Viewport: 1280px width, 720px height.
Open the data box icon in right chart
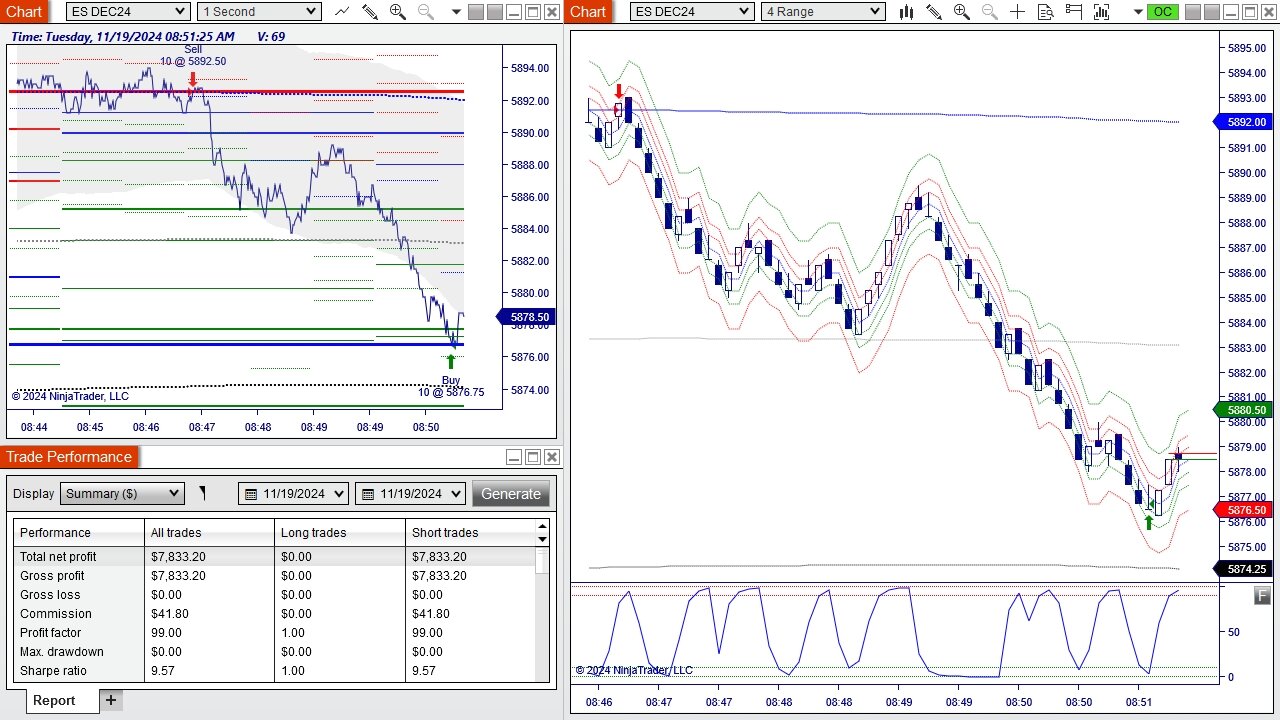[1046, 12]
